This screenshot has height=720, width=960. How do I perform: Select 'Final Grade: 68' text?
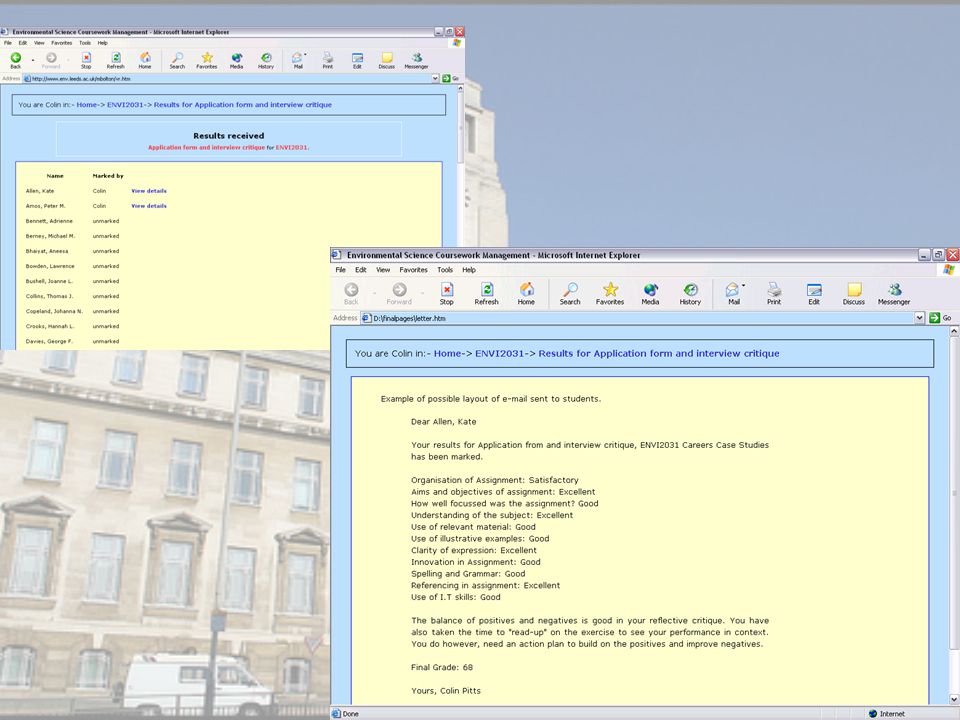click(442, 667)
